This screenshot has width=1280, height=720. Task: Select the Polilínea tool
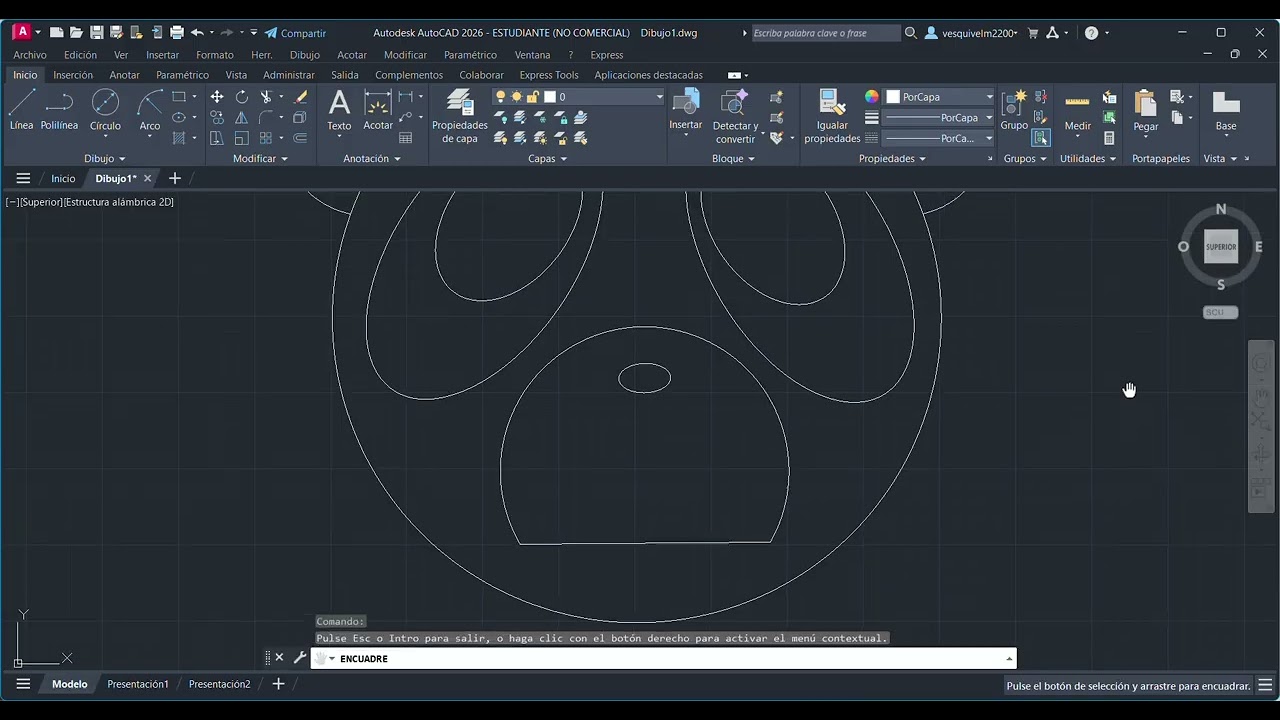click(60, 110)
